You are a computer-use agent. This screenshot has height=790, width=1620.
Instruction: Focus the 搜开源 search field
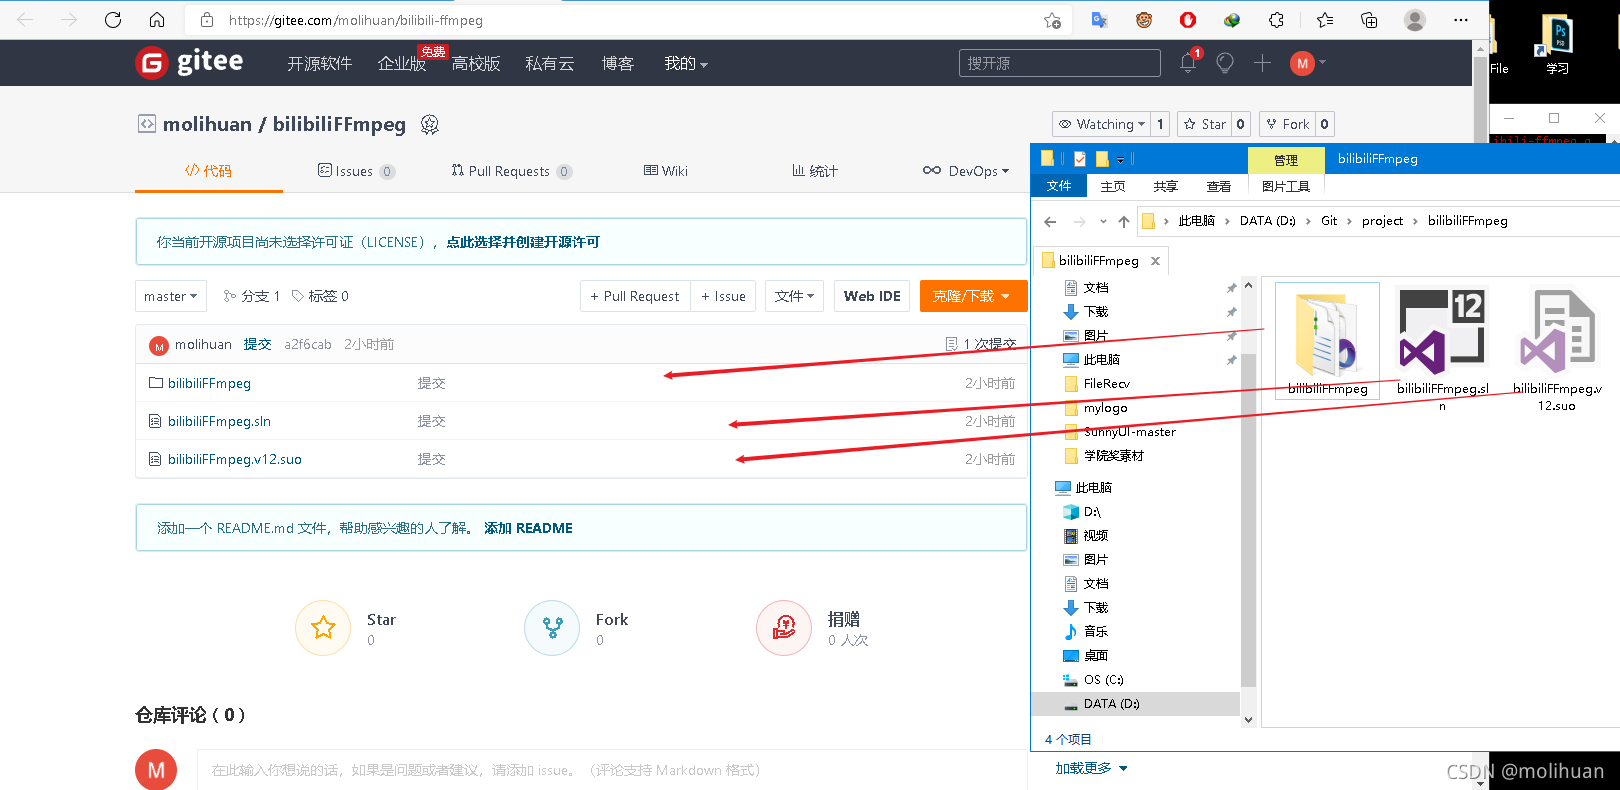(x=1060, y=63)
